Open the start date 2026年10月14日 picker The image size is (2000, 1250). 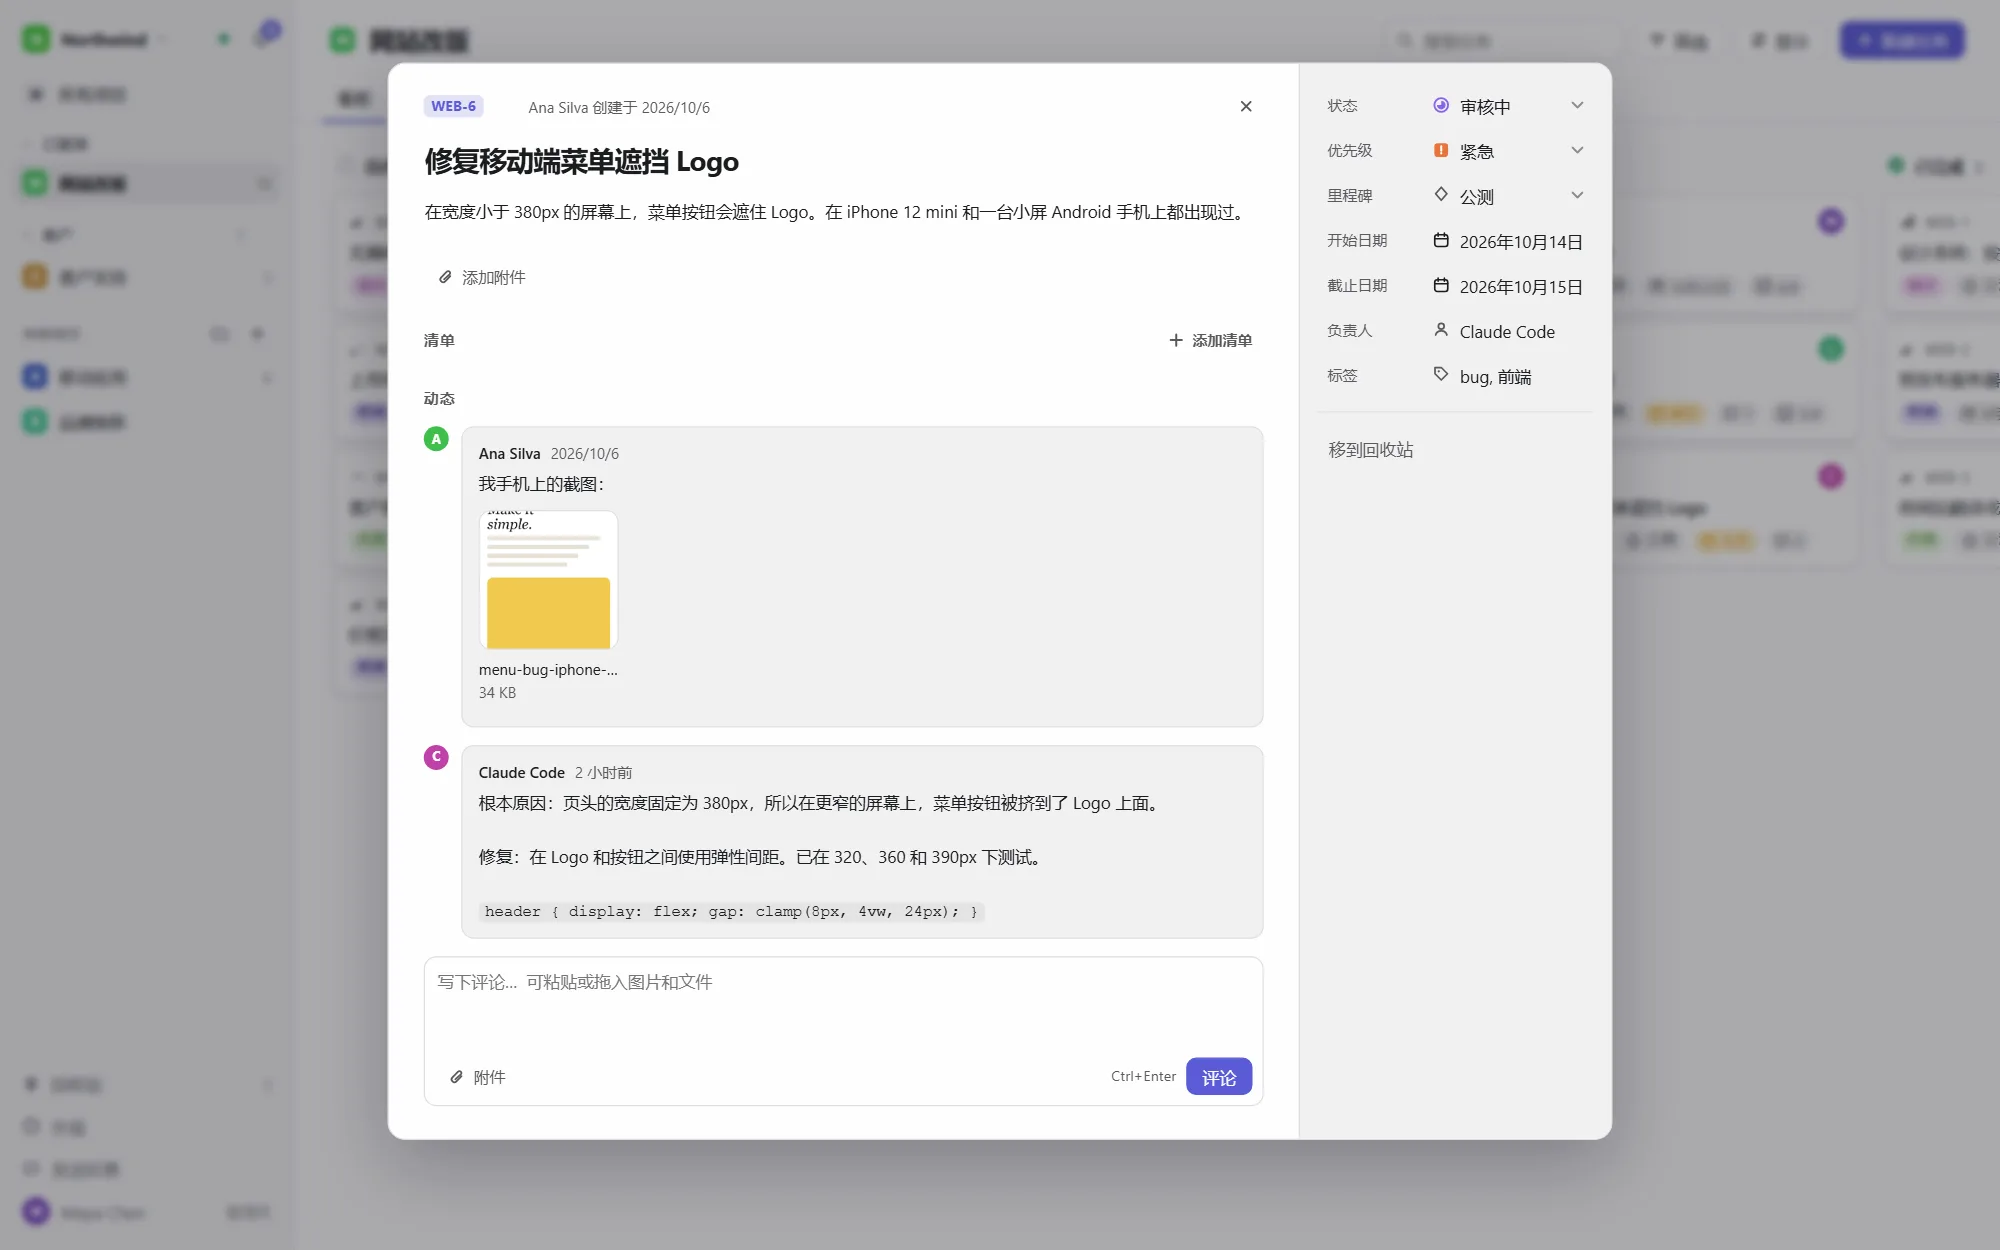point(1508,241)
